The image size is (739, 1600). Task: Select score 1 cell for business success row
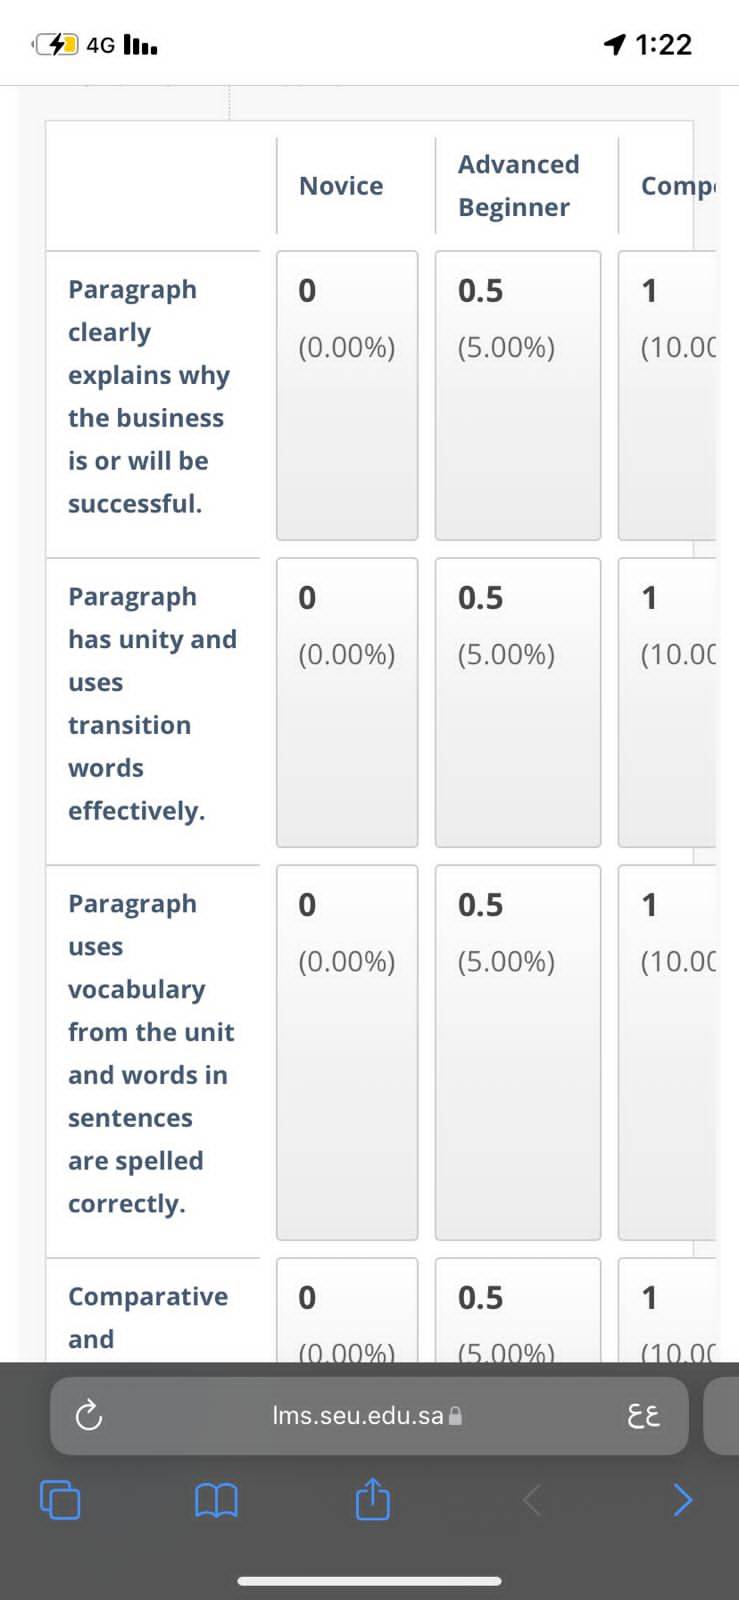[x=667, y=396]
